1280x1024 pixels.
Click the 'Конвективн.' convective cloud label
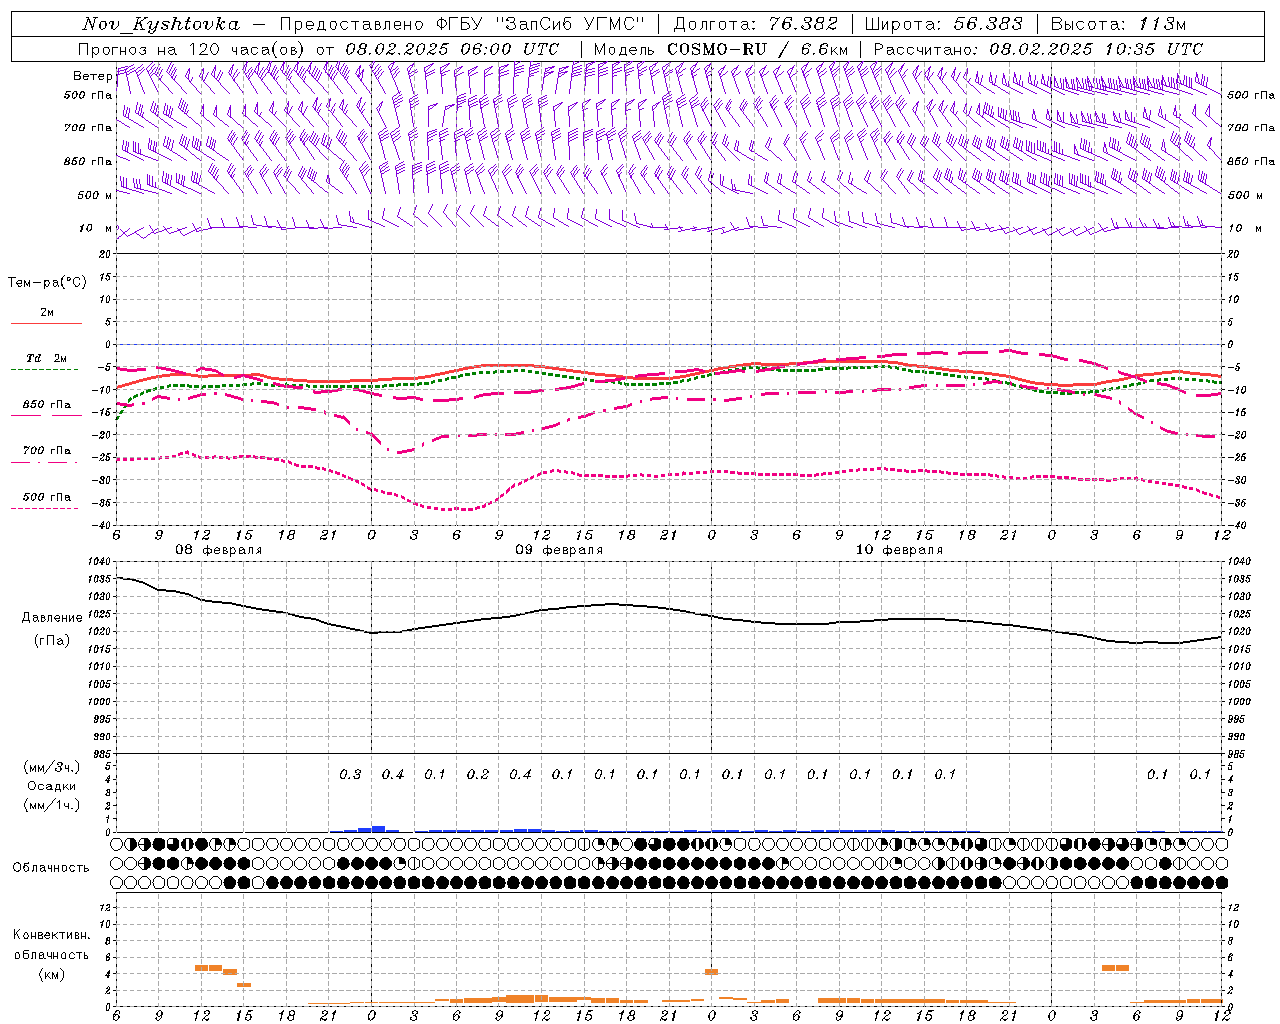pyautogui.click(x=52, y=935)
